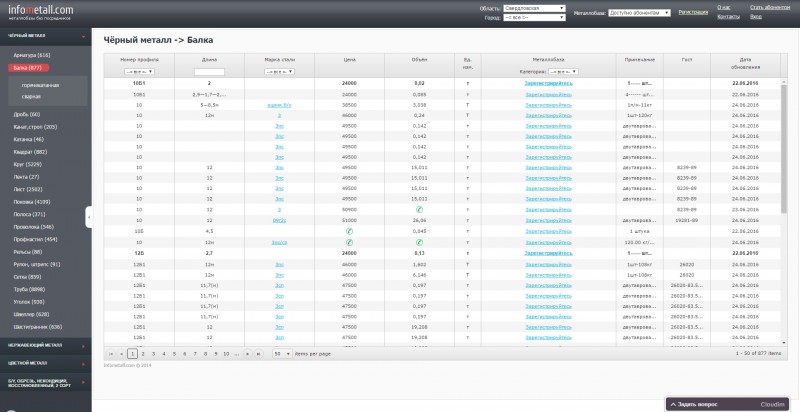Open Полоса (371) category
This screenshot has height=412, width=800.
pyautogui.click(x=29, y=215)
